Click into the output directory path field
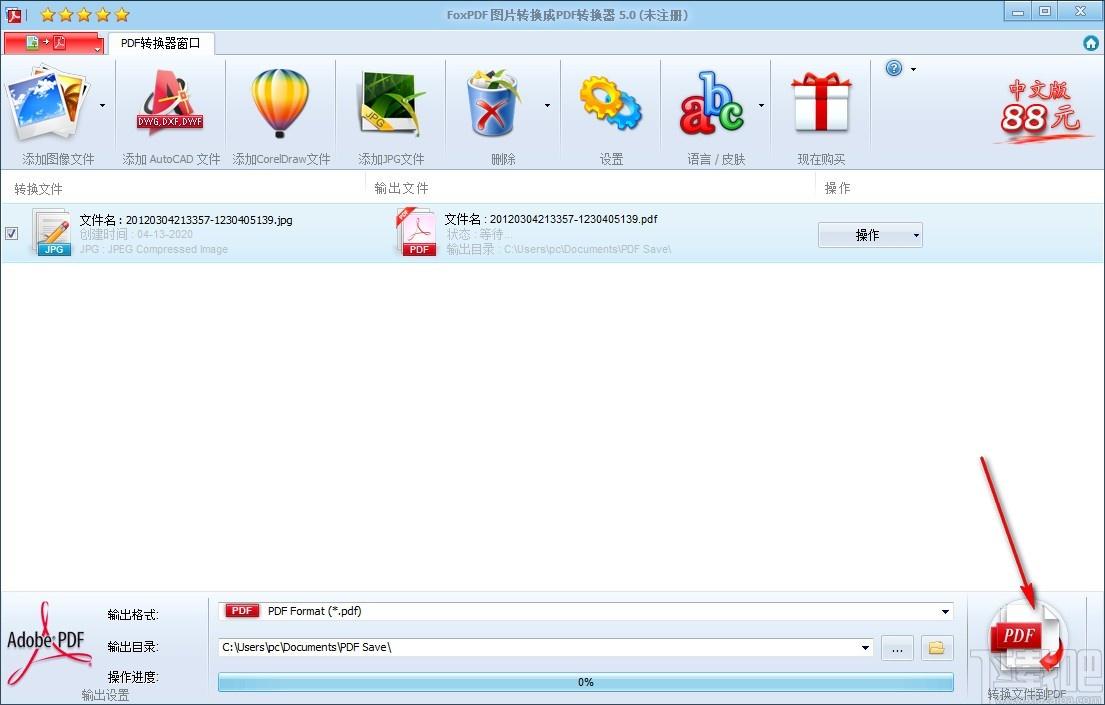The width and height of the screenshot is (1105, 705). (538, 647)
